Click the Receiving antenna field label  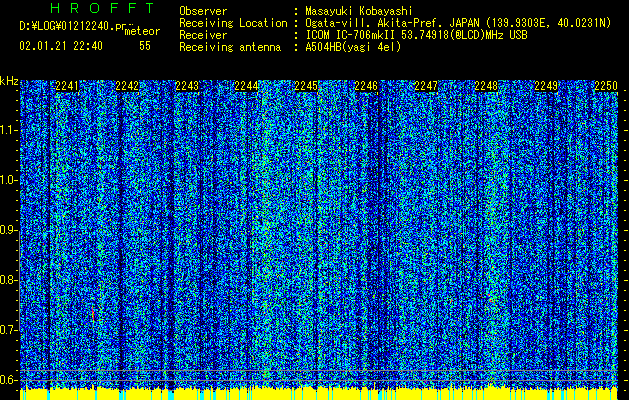[x=230, y=47]
